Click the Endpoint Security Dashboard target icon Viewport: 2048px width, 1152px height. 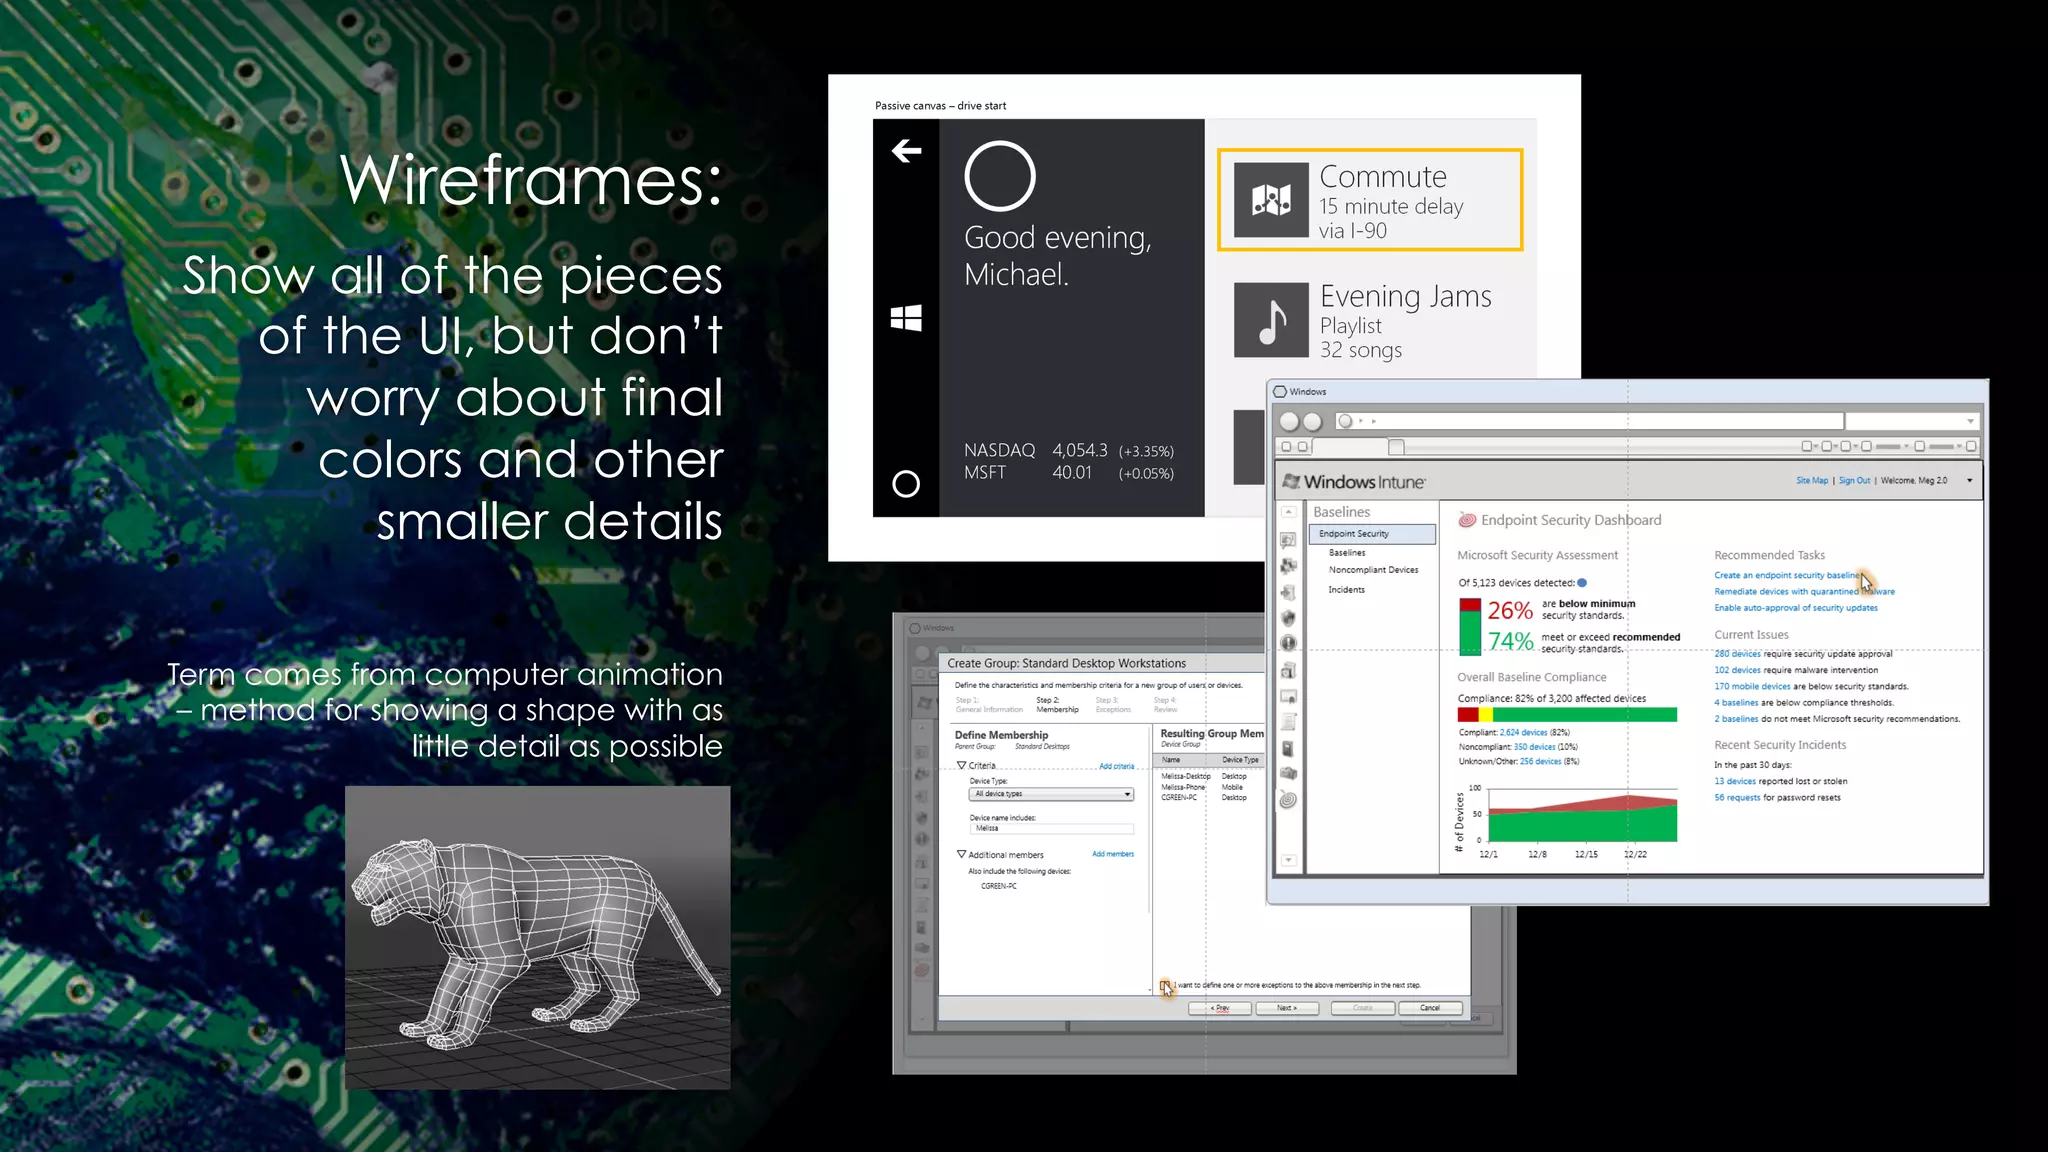(x=1467, y=520)
